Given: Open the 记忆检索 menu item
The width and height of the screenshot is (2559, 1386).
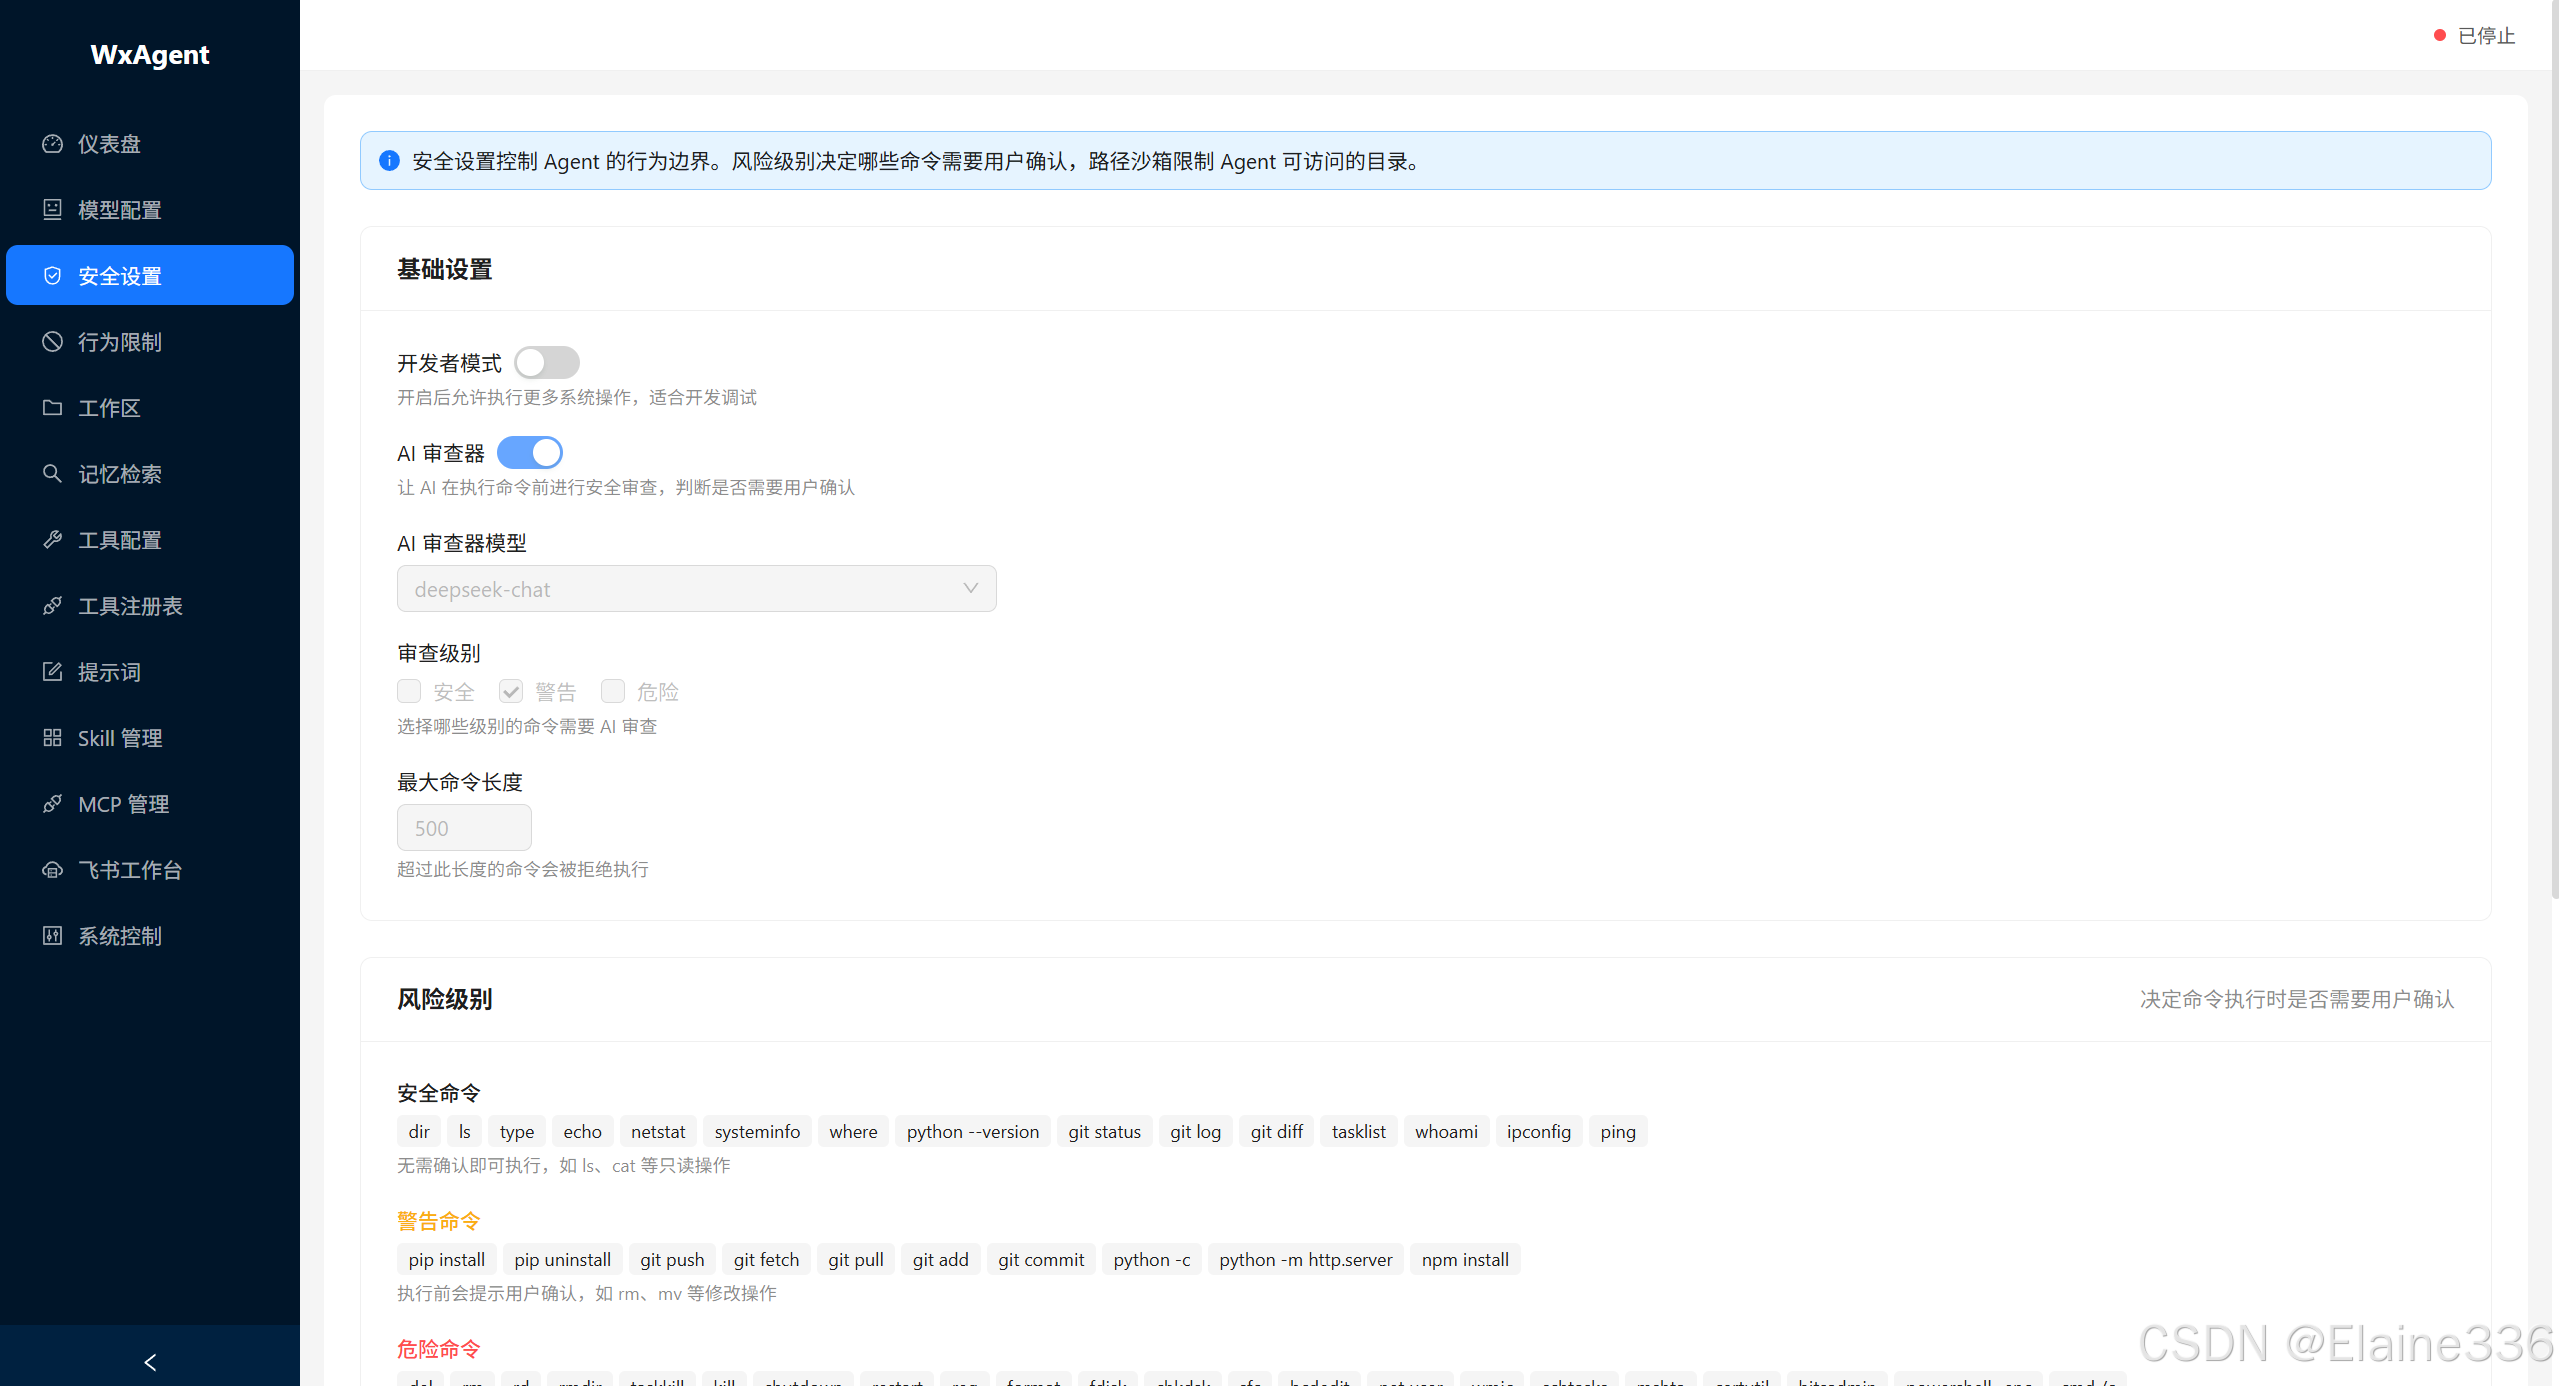Looking at the screenshot, I should [150, 473].
